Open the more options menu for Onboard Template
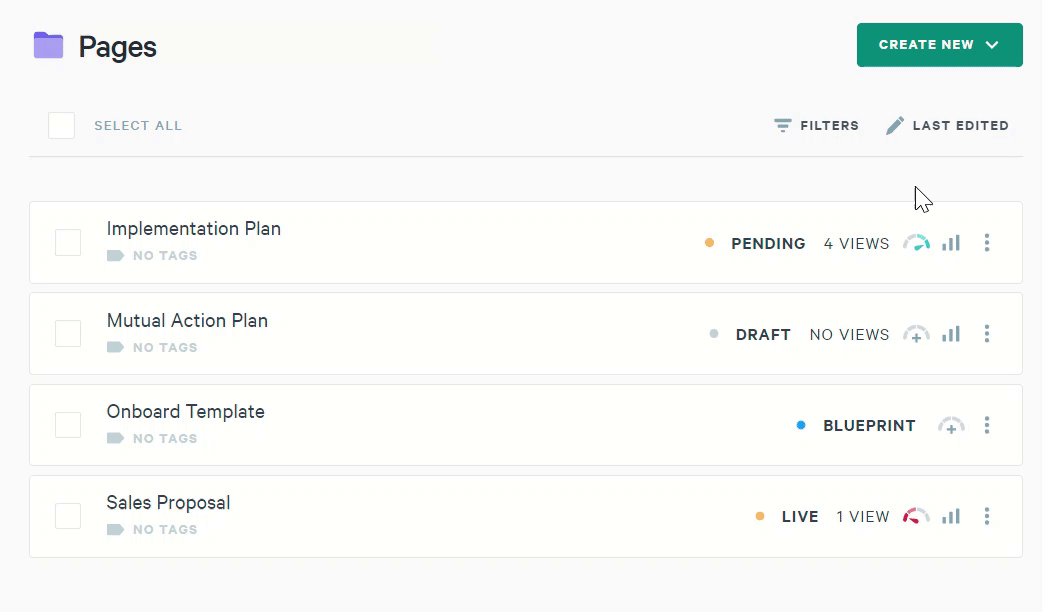 pyautogui.click(x=987, y=426)
